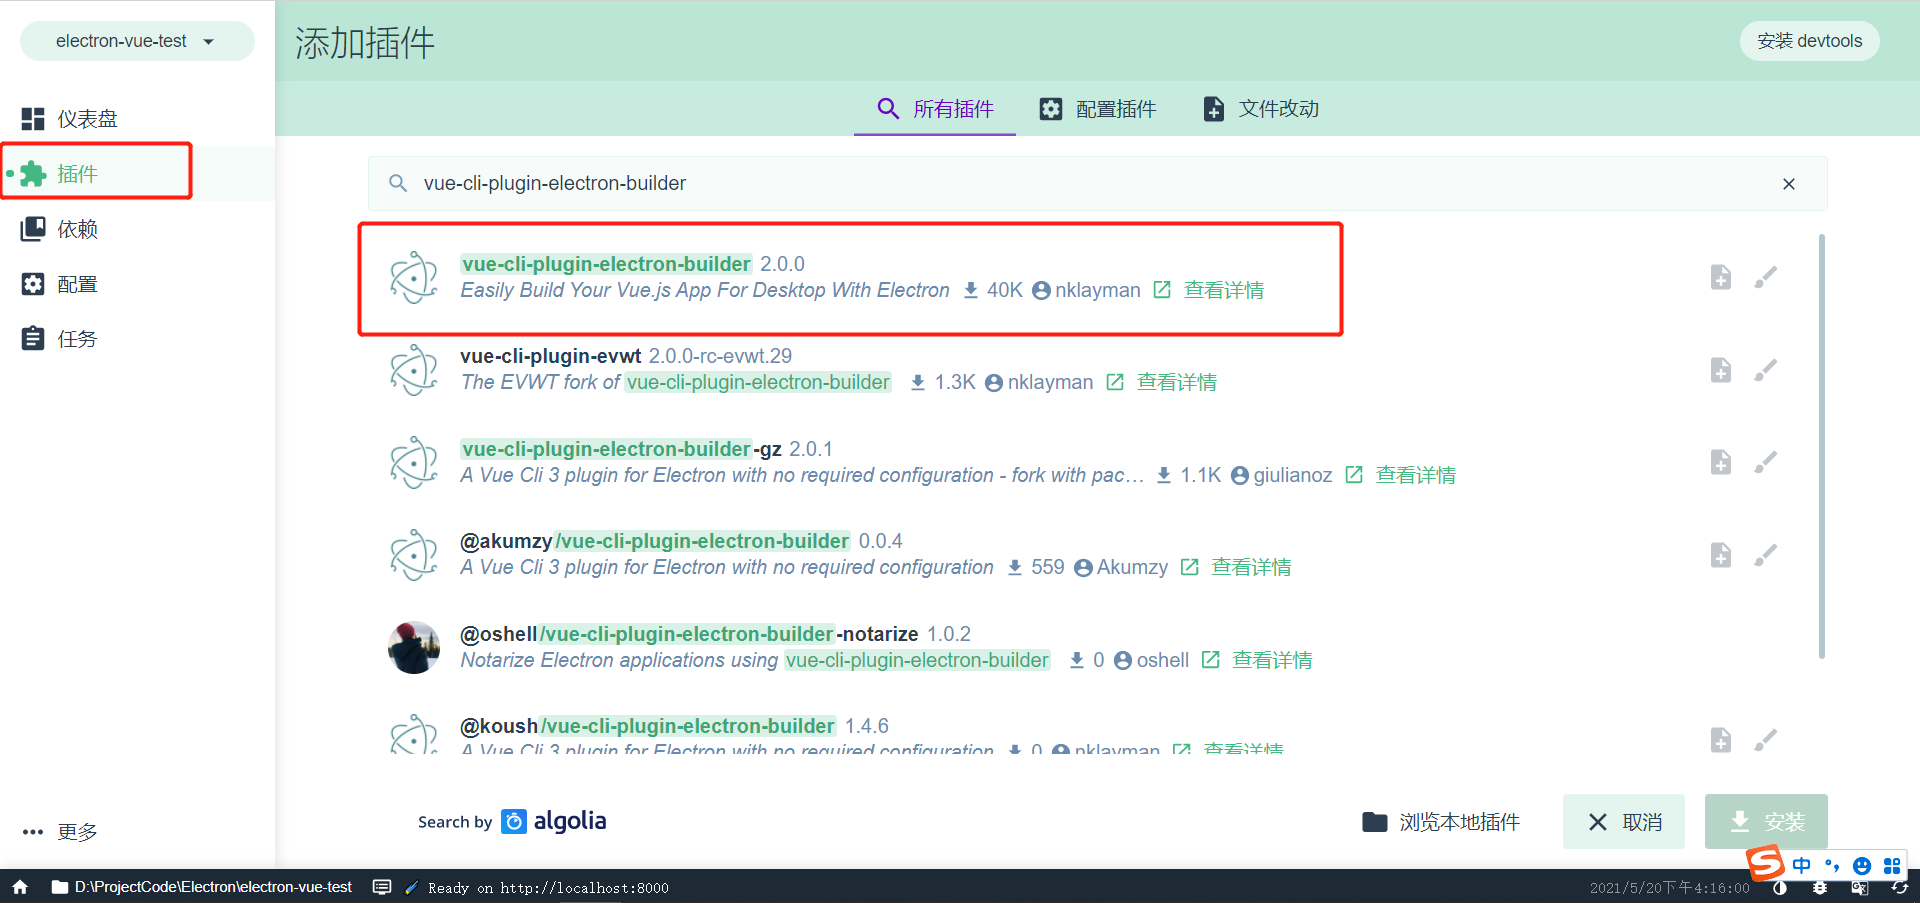Image resolution: width=1920 pixels, height=903 pixels.
Task: Click brush icon for electron-builder 2.0.0 row
Action: pyautogui.click(x=1766, y=277)
